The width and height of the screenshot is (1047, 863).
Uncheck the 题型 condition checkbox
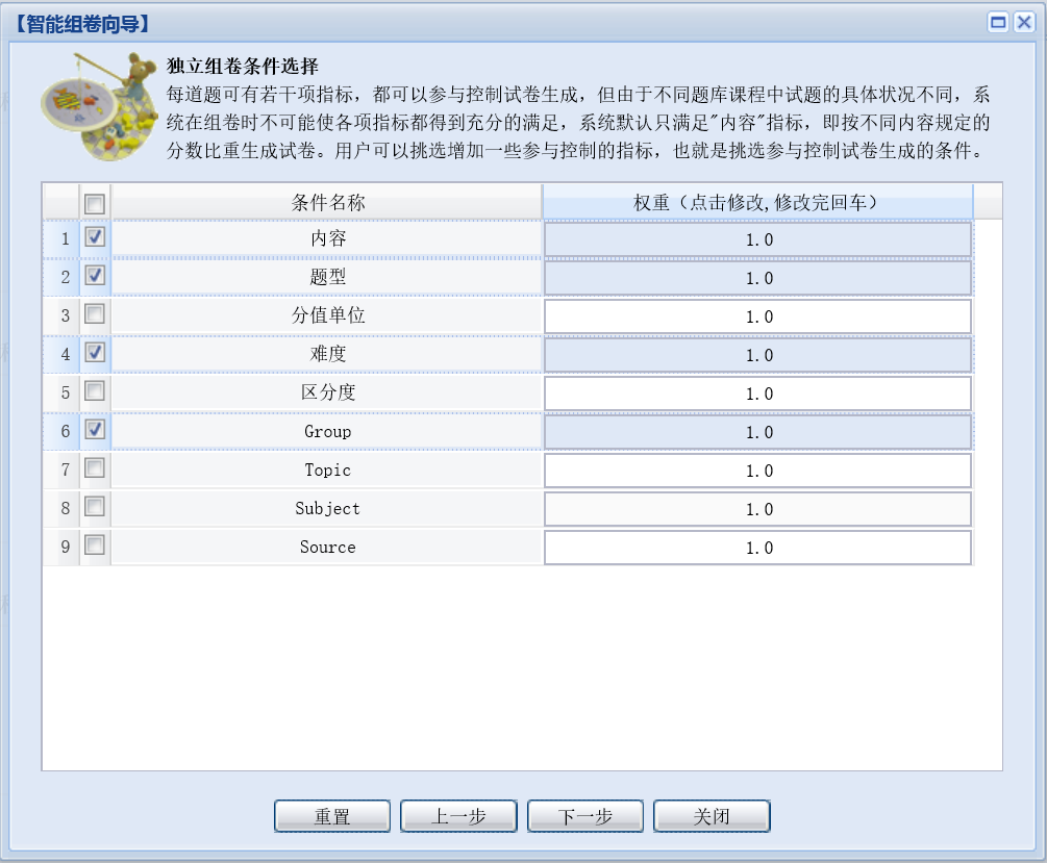(x=95, y=275)
